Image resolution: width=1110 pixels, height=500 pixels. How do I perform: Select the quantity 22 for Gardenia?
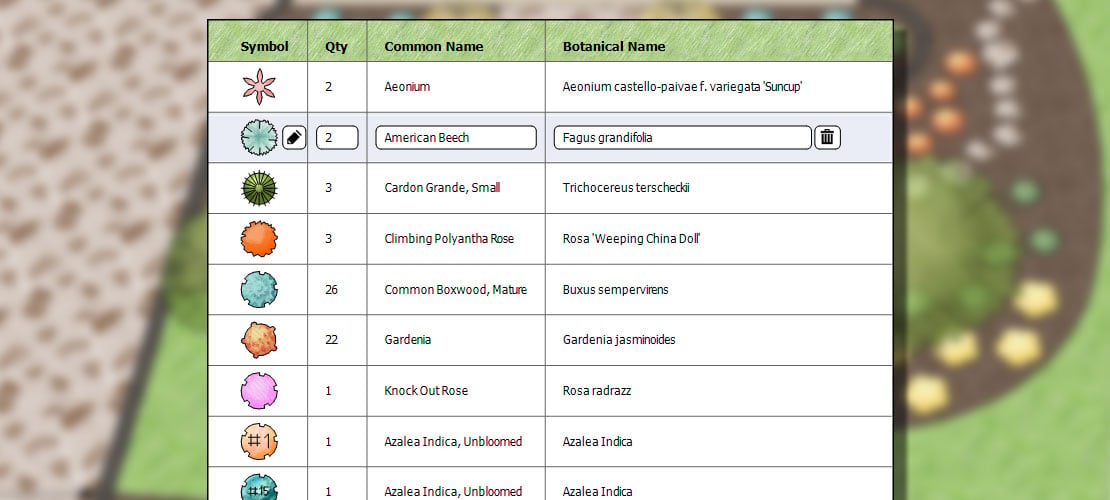tap(331, 340)
